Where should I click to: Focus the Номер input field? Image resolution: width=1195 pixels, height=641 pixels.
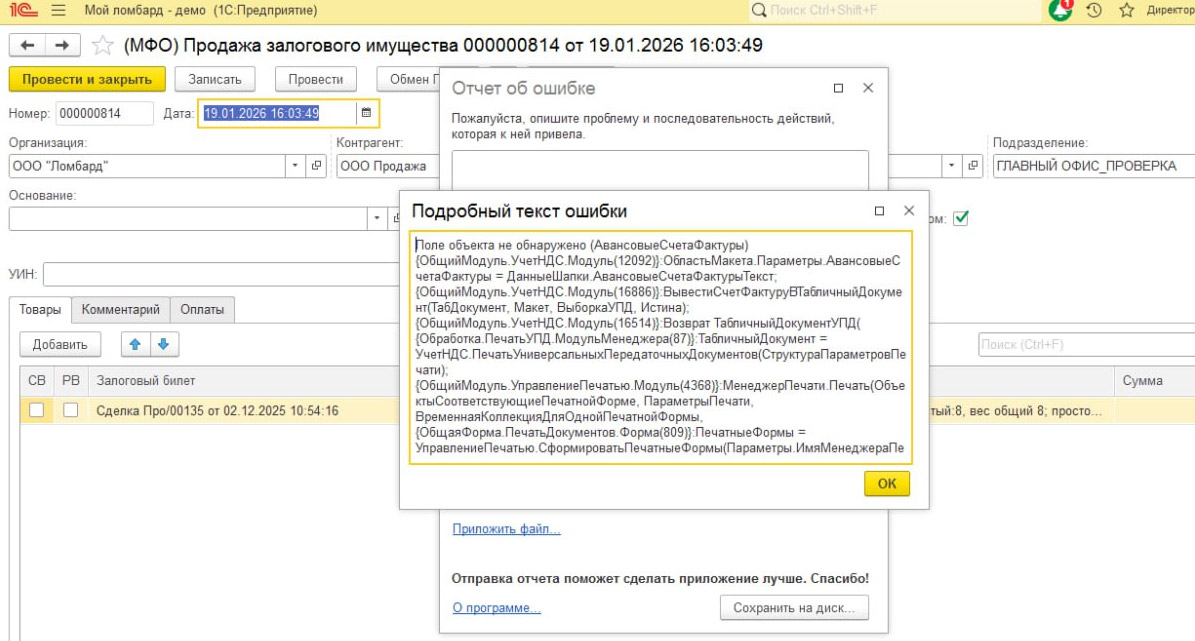click(104, 113)
